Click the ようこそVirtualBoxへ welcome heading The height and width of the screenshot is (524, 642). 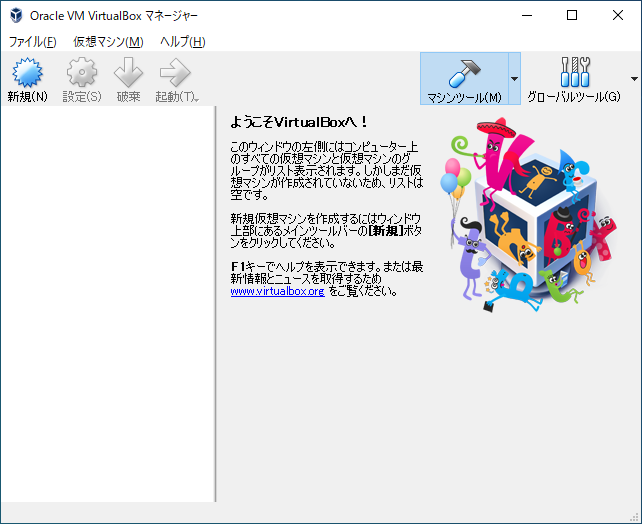coord(299,122)
